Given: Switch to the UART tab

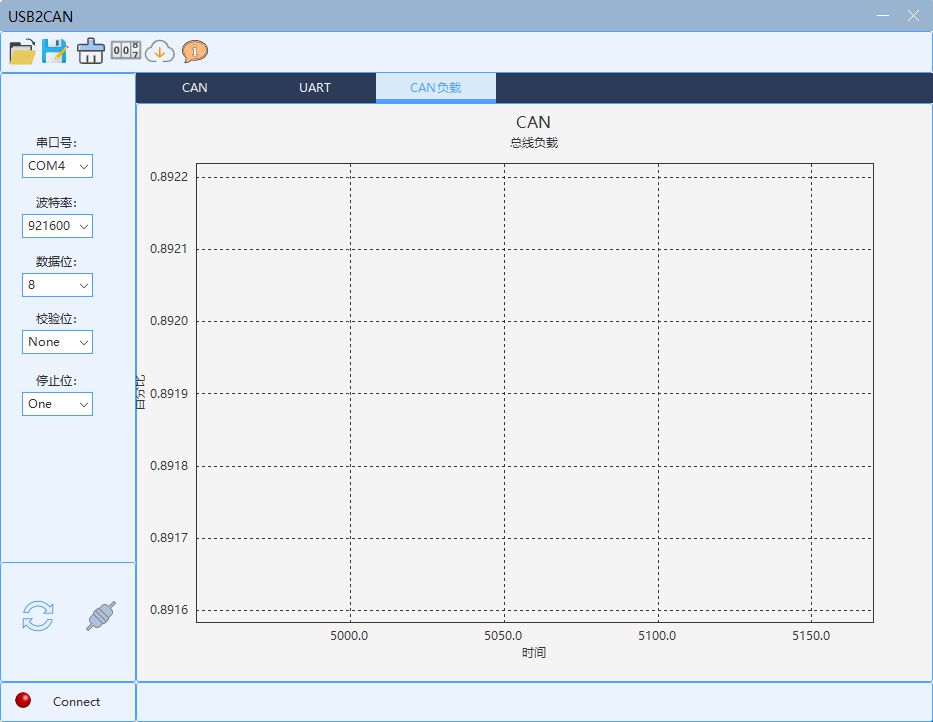Looking at the screenshot, I should click(315, 88).
